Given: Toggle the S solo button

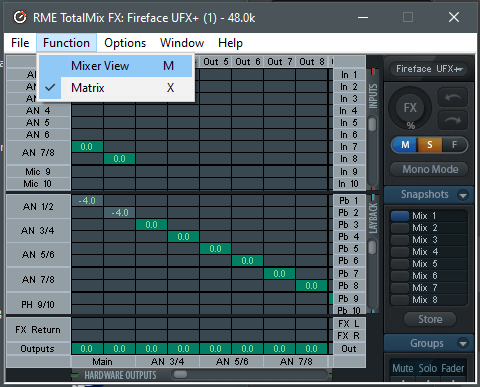Looking at the screenshot, I should coord(430,145).
